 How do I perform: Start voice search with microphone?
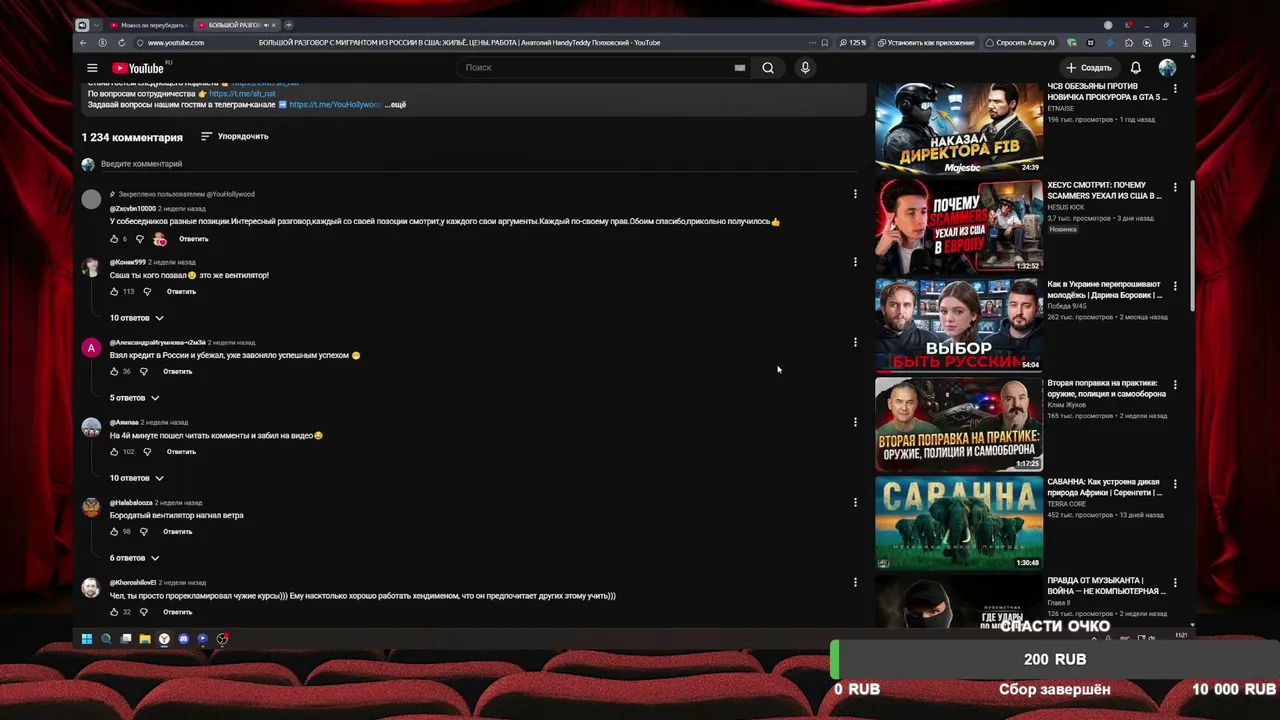click(805, 68)
